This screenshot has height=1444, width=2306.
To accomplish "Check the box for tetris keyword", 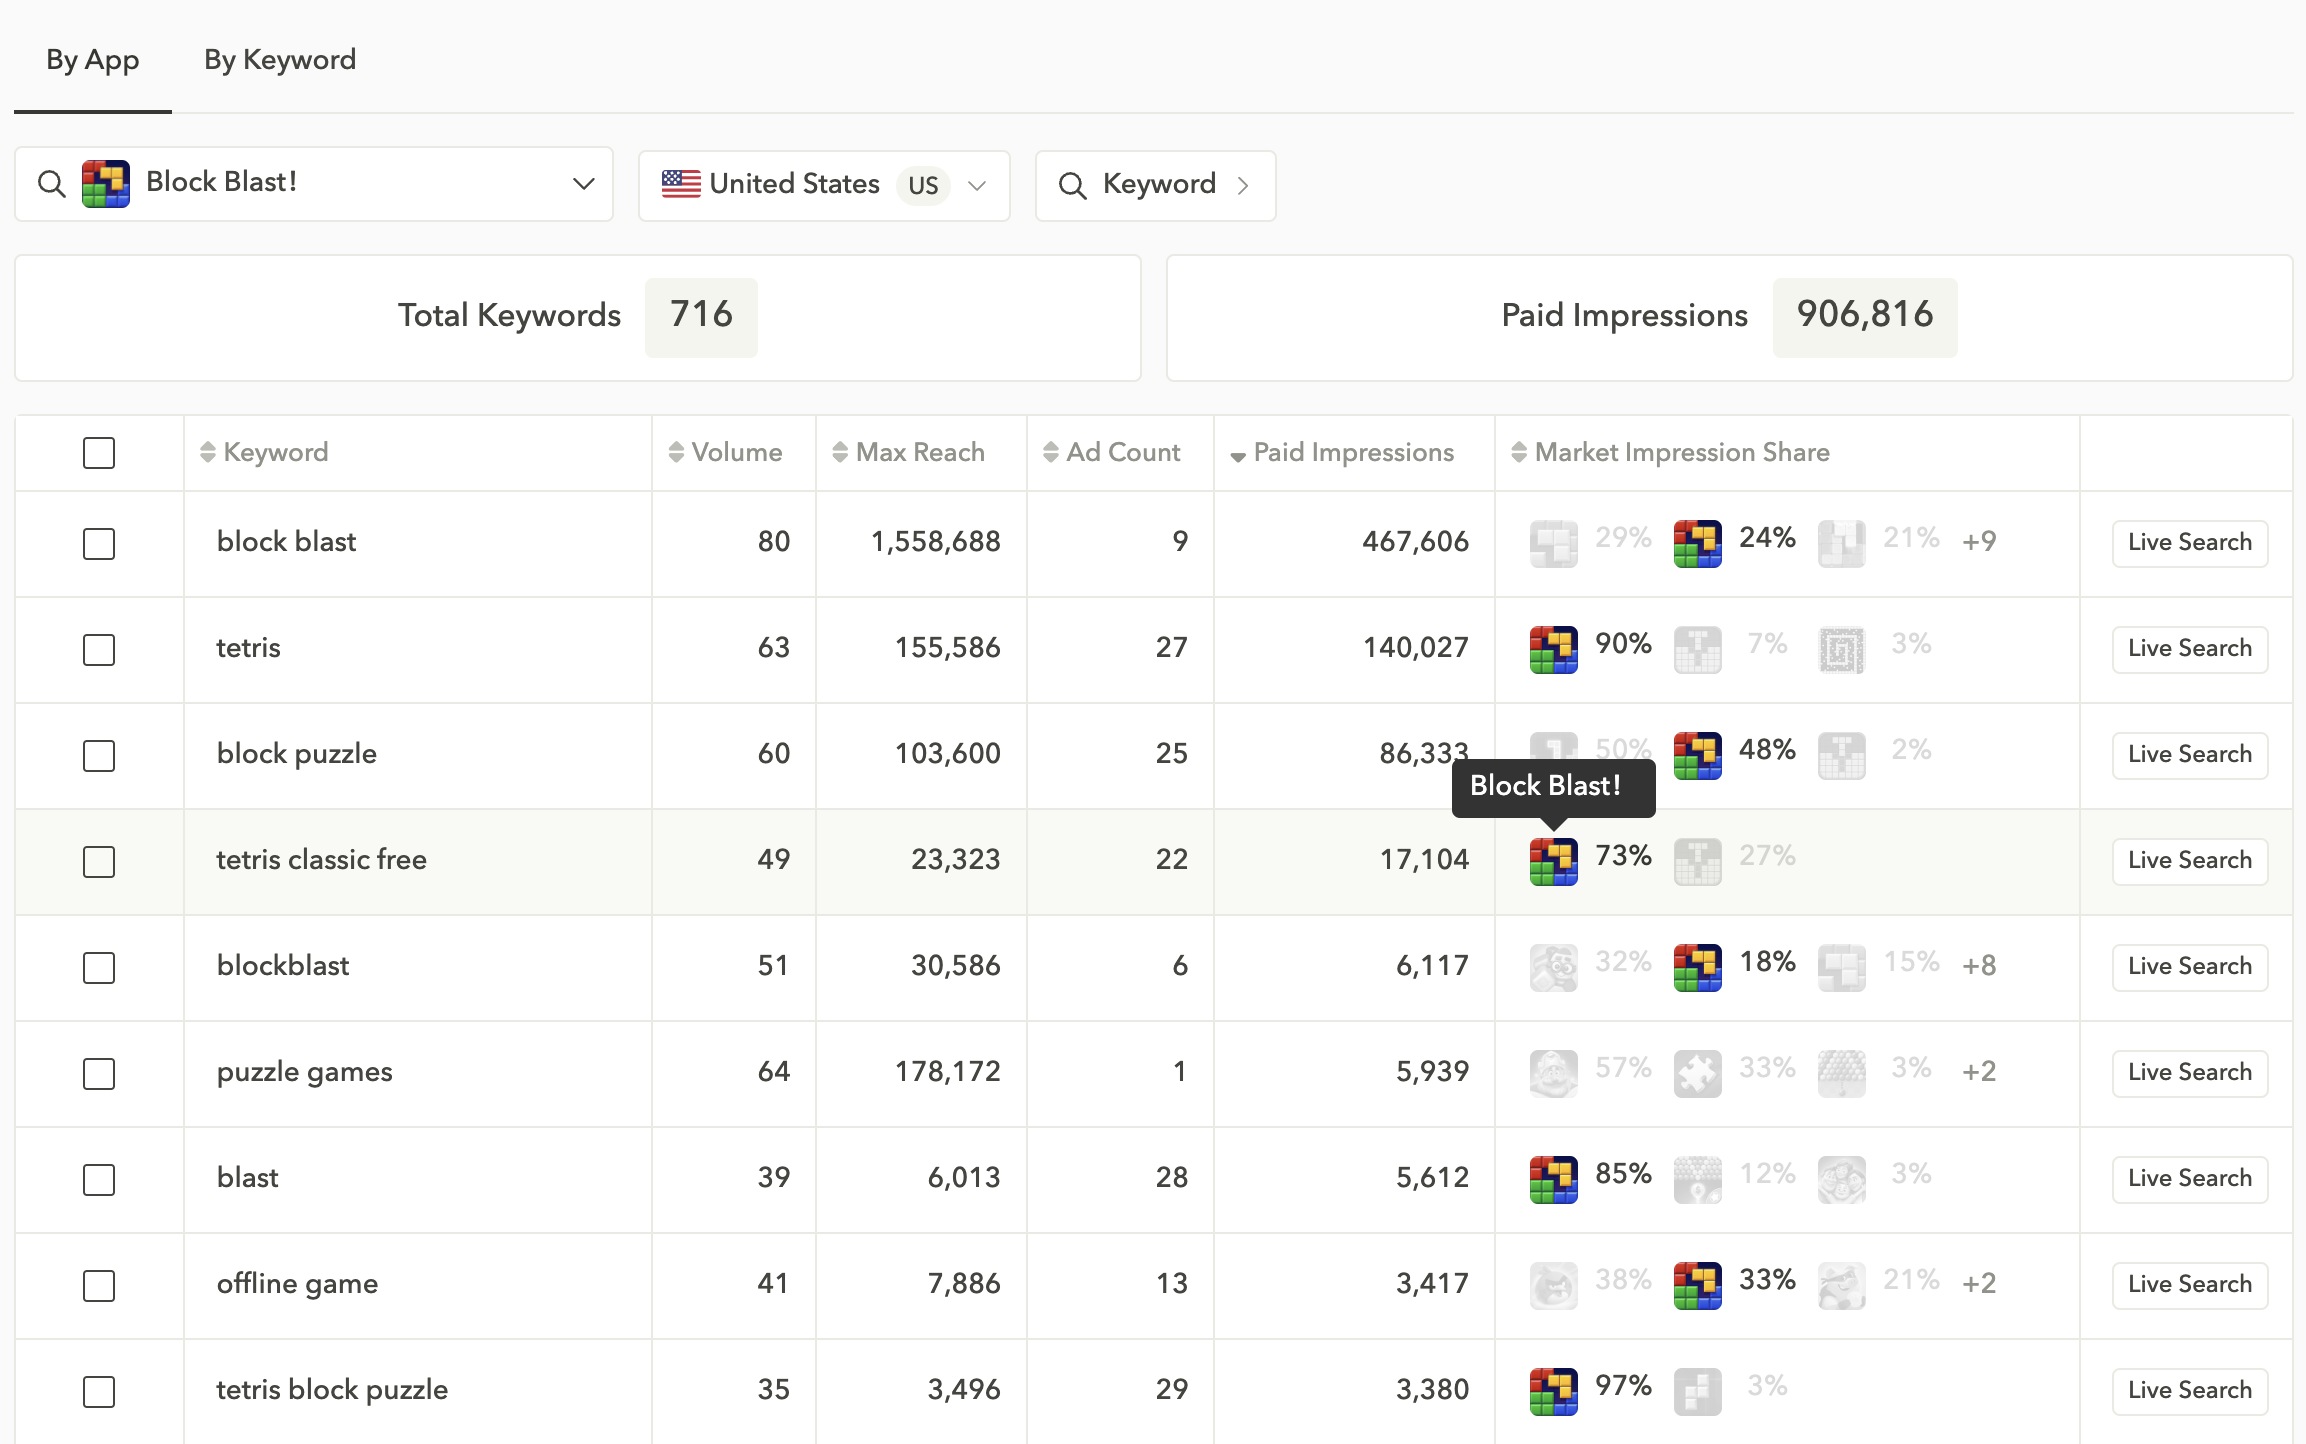I will tap(99, 650).
